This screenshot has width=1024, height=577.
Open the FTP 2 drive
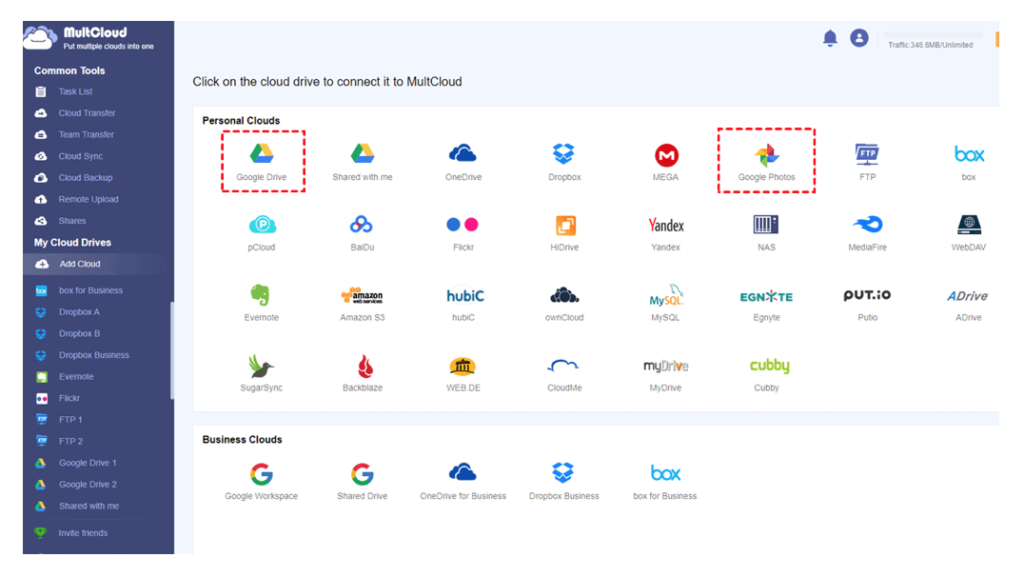point(70,441)
